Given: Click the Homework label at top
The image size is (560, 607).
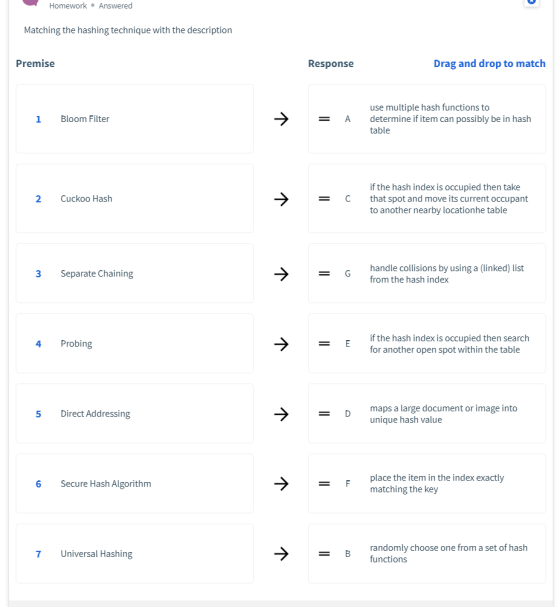Looking at the screenshot, I should 68,6.
